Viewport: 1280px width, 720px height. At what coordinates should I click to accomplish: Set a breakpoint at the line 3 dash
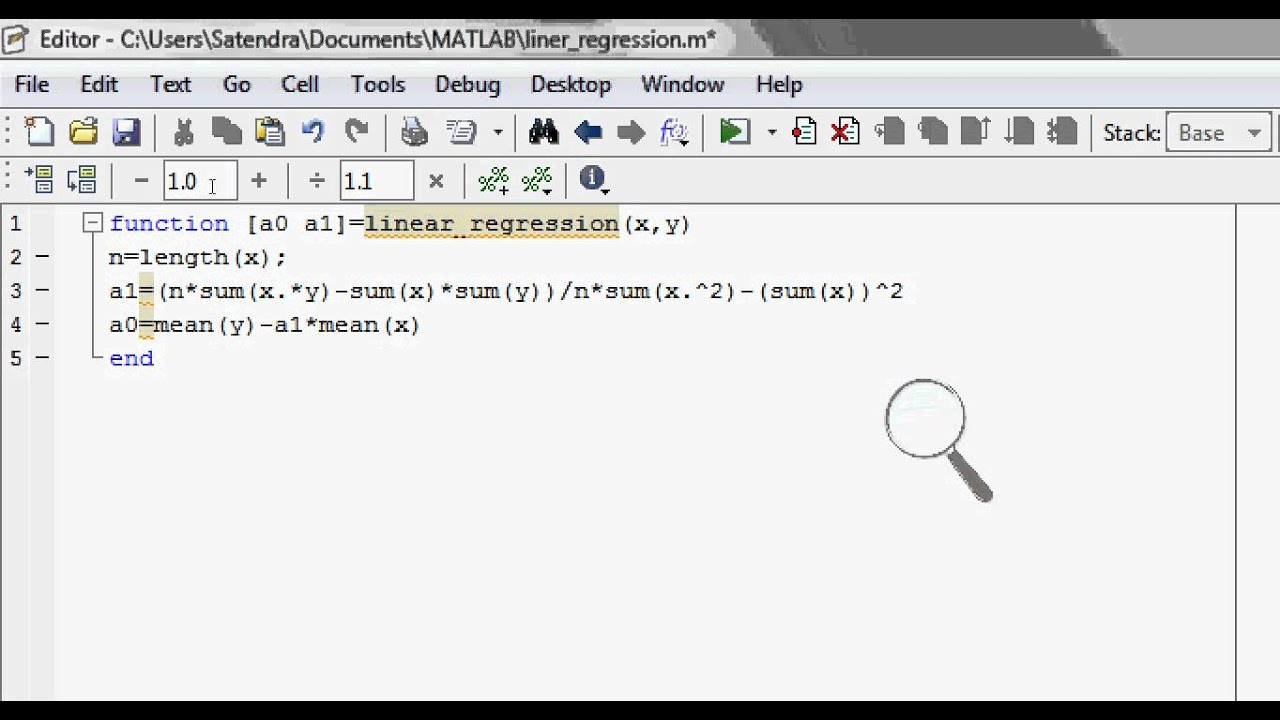click(x=42, y=291)
